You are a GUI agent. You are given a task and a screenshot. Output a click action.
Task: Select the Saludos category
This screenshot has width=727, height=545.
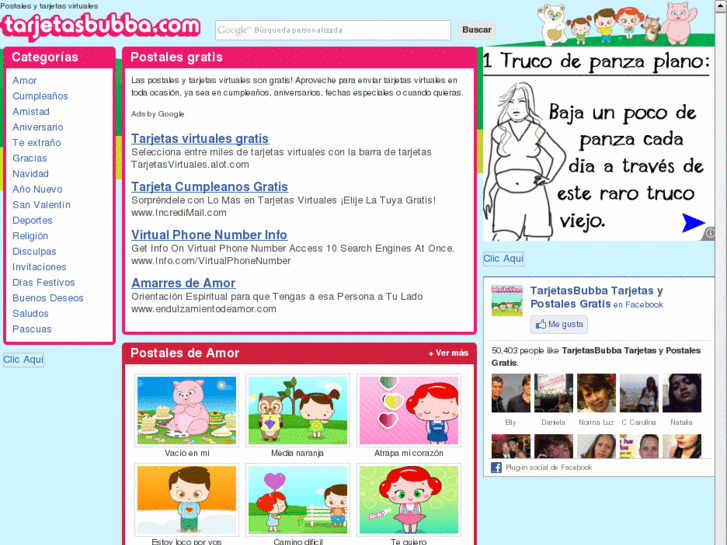pyautogui.click(x=30, y=314)
